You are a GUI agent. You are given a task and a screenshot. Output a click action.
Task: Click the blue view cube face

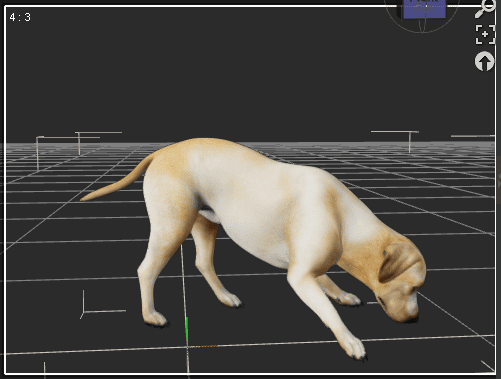click(424, 9)
